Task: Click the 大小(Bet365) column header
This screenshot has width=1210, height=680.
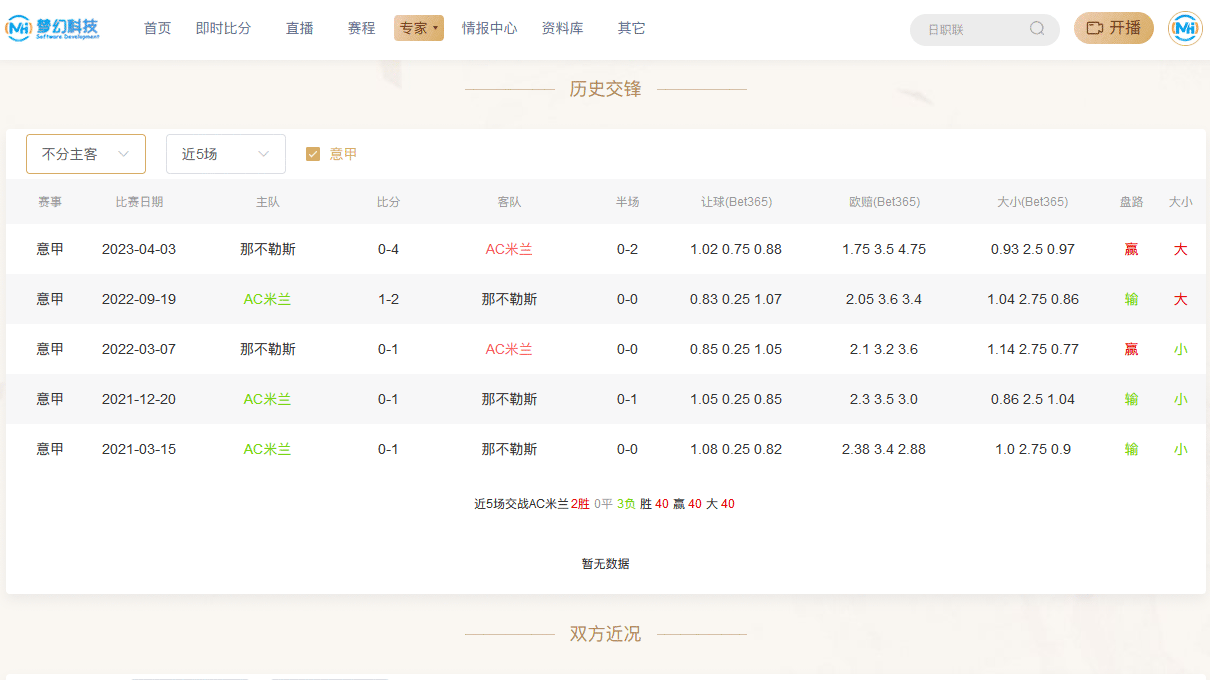Action: (1032, 202)
